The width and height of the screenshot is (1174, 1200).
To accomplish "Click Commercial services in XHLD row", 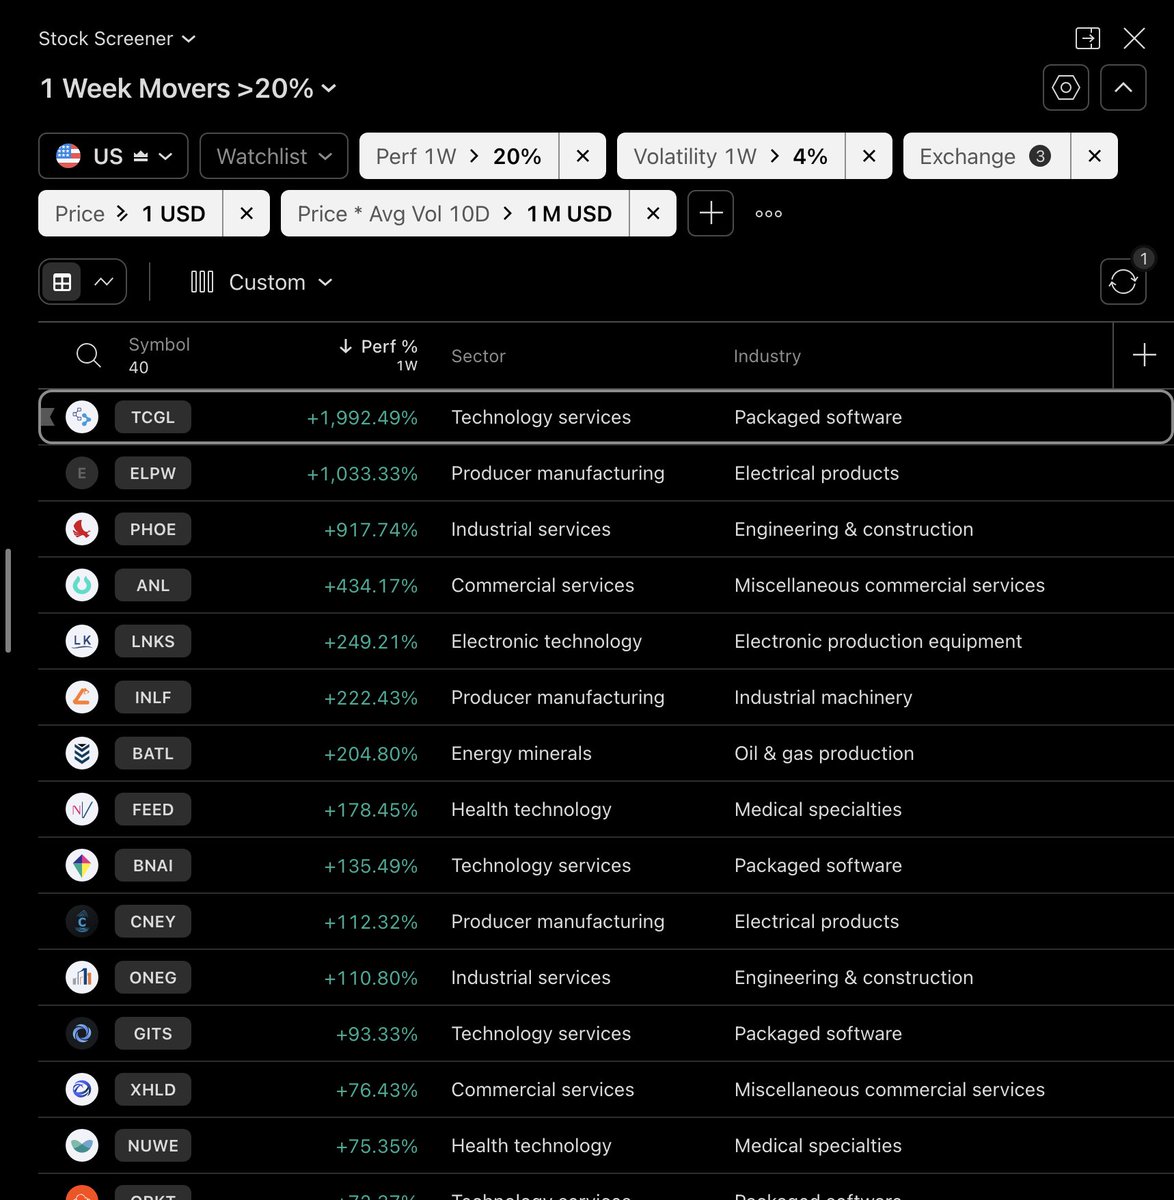I will 543,1089.
